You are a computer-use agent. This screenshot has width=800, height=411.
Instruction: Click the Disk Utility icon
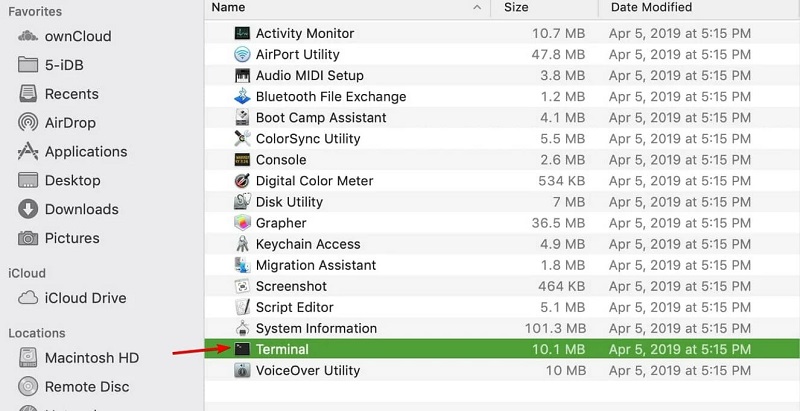coord(242,202)
